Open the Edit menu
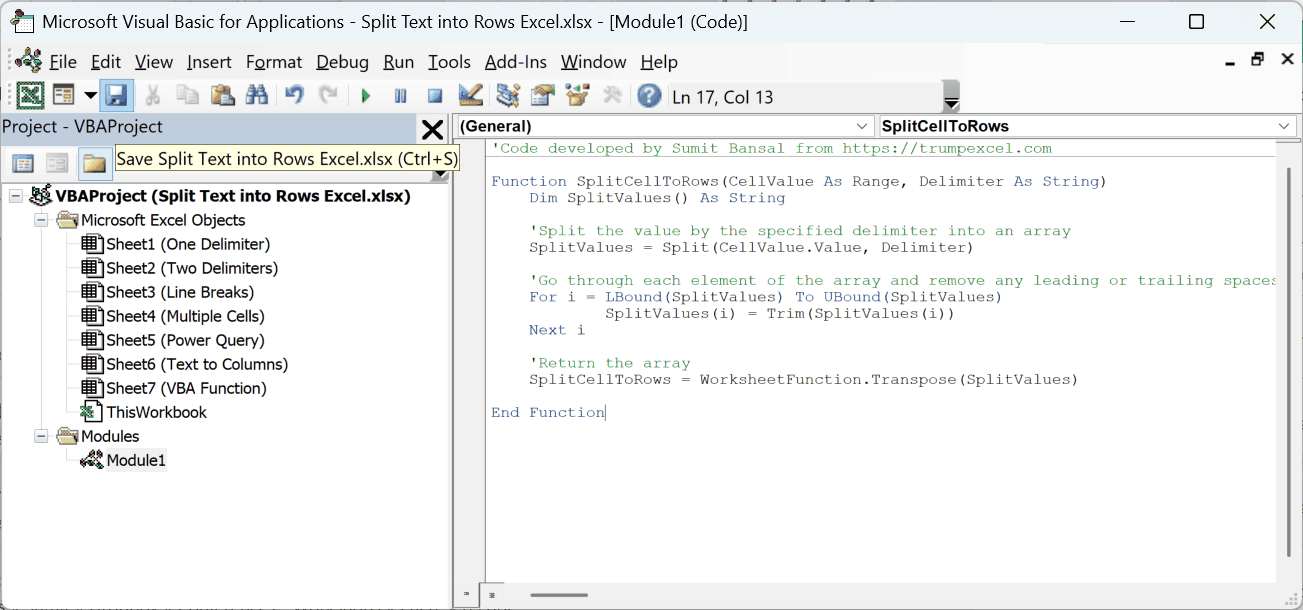Screen dimensions: 1303x610 click(x=106, y=62)
